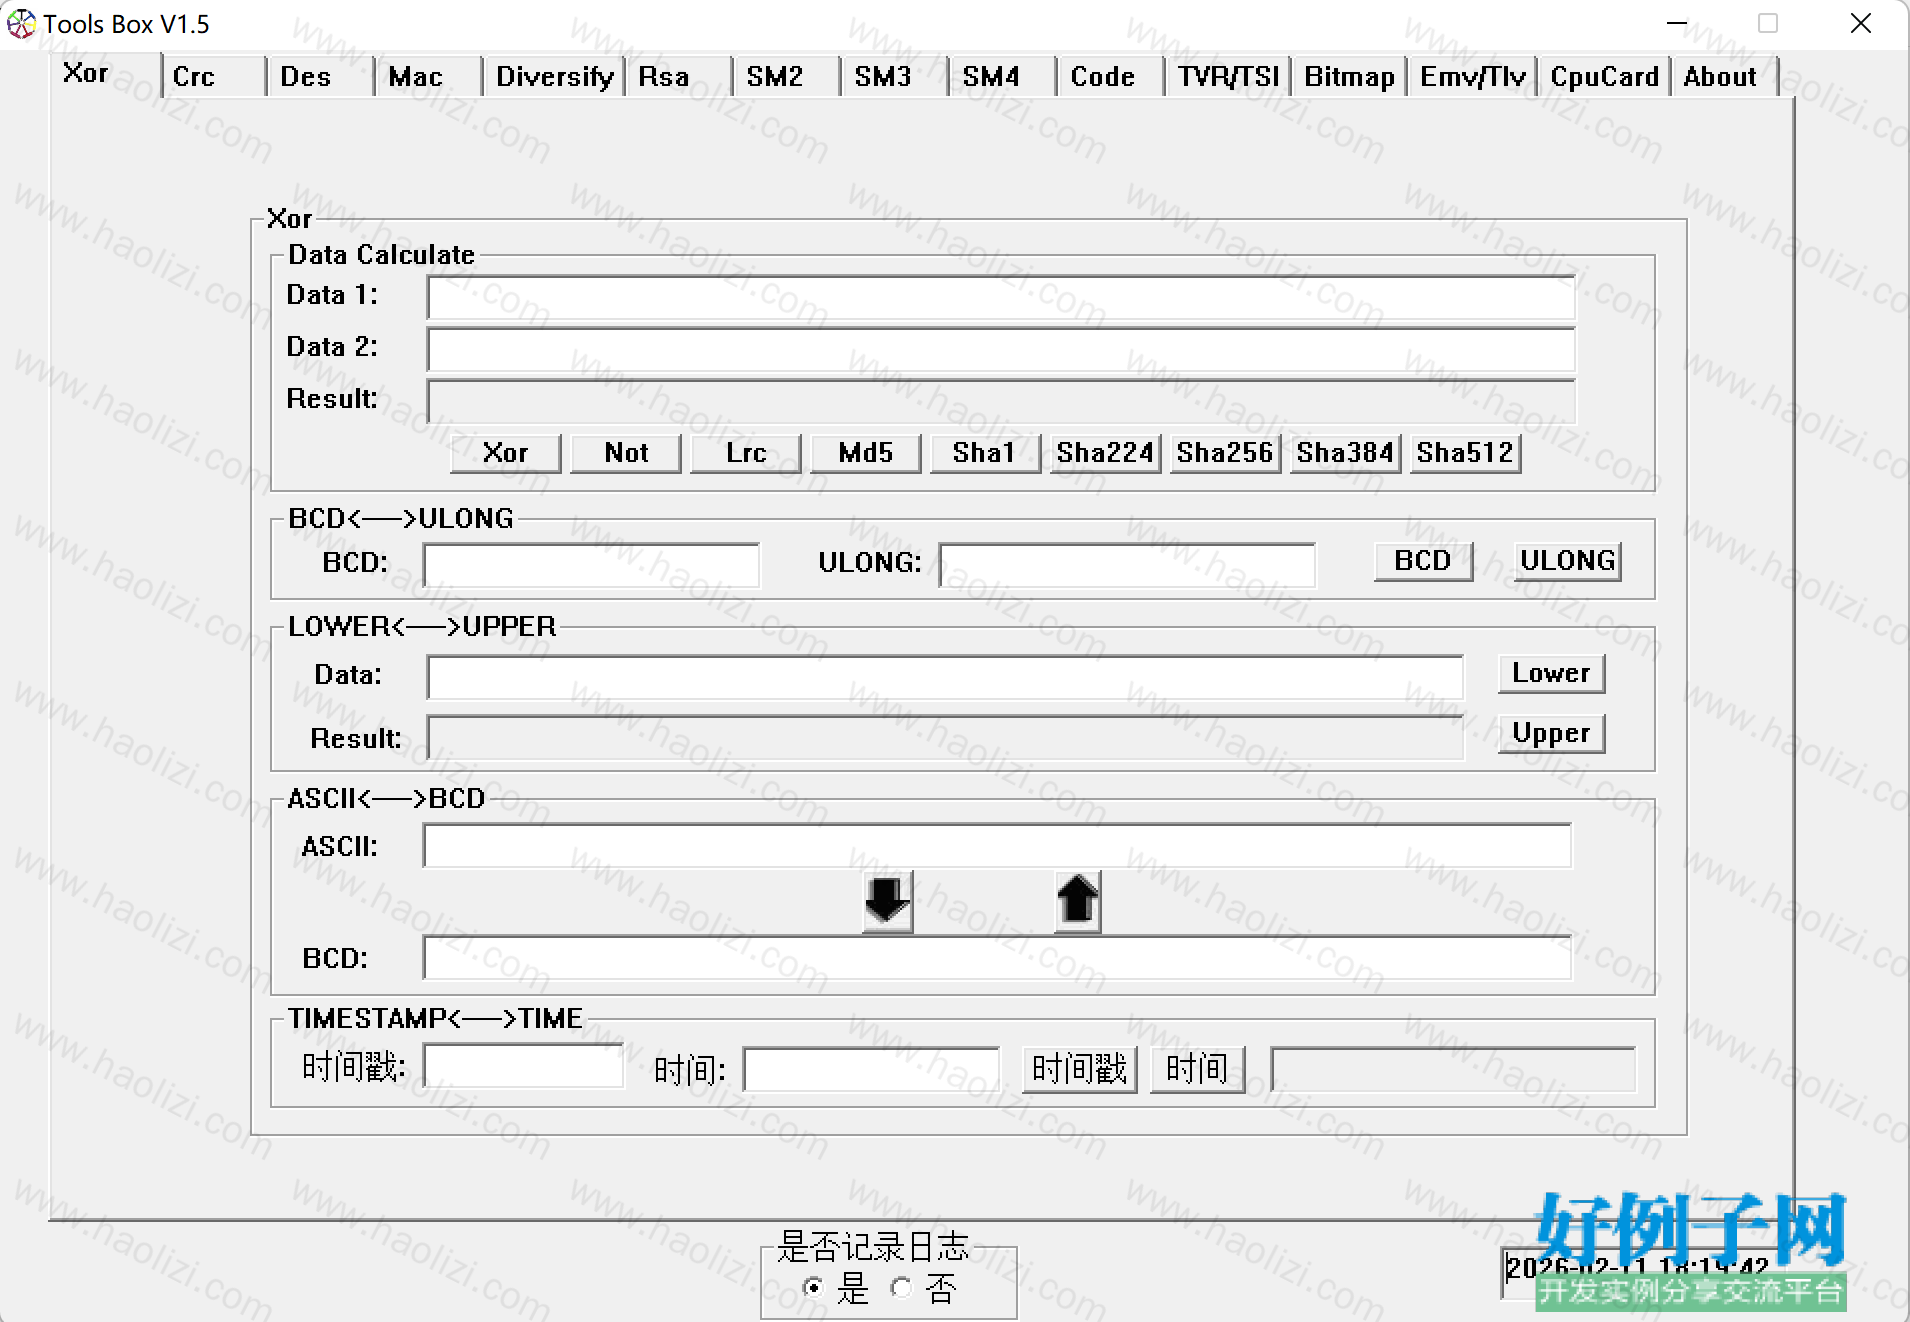The image size is (1910, 1322).
Task: Click the Sha224 button
Action: coord(1106,453)
